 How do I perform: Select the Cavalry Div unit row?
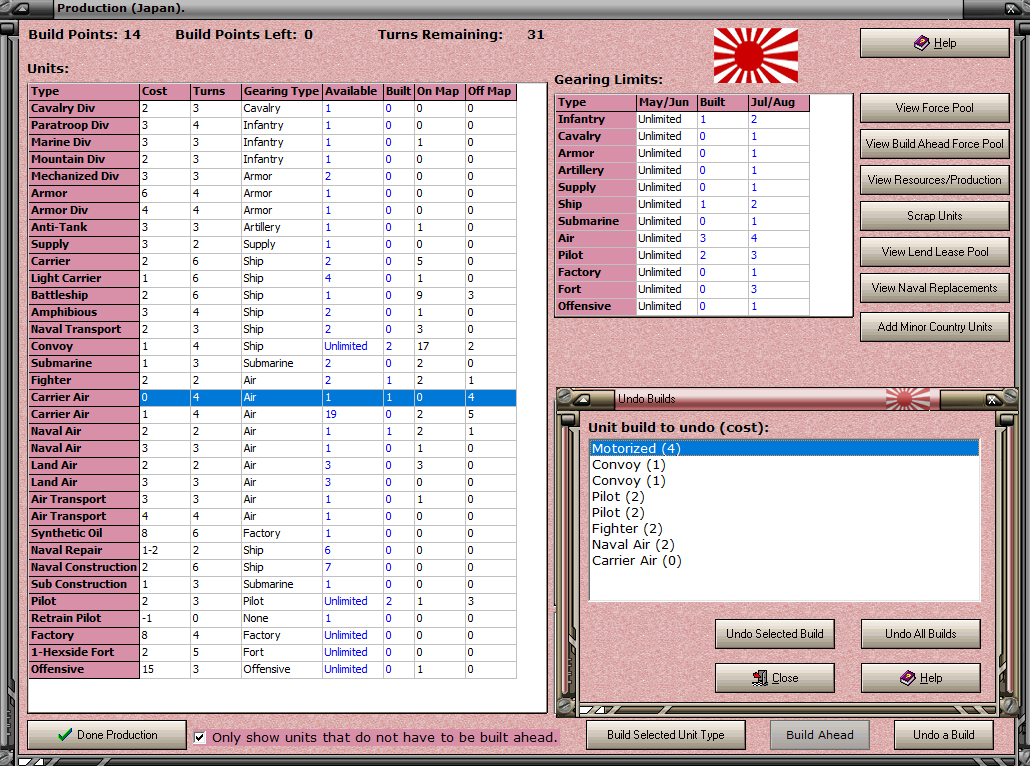tap(273, 108)
